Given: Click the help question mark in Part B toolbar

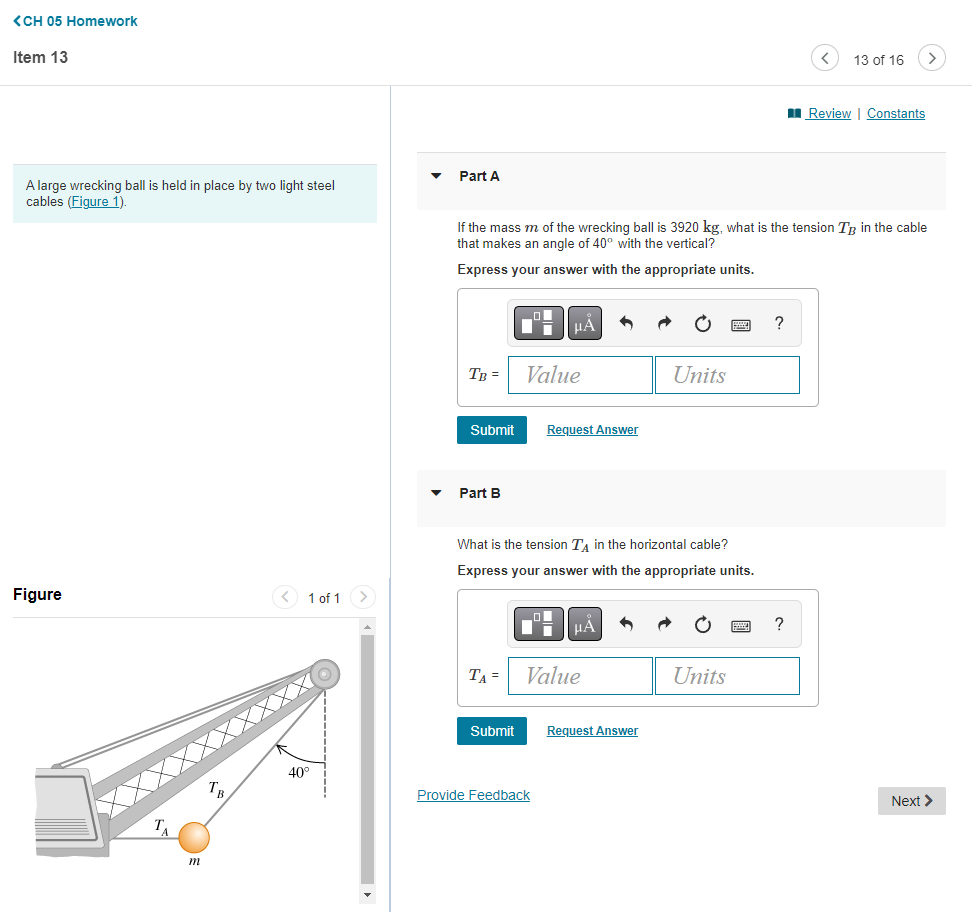Looking at the screenshot, I should (x=779, y=623).
